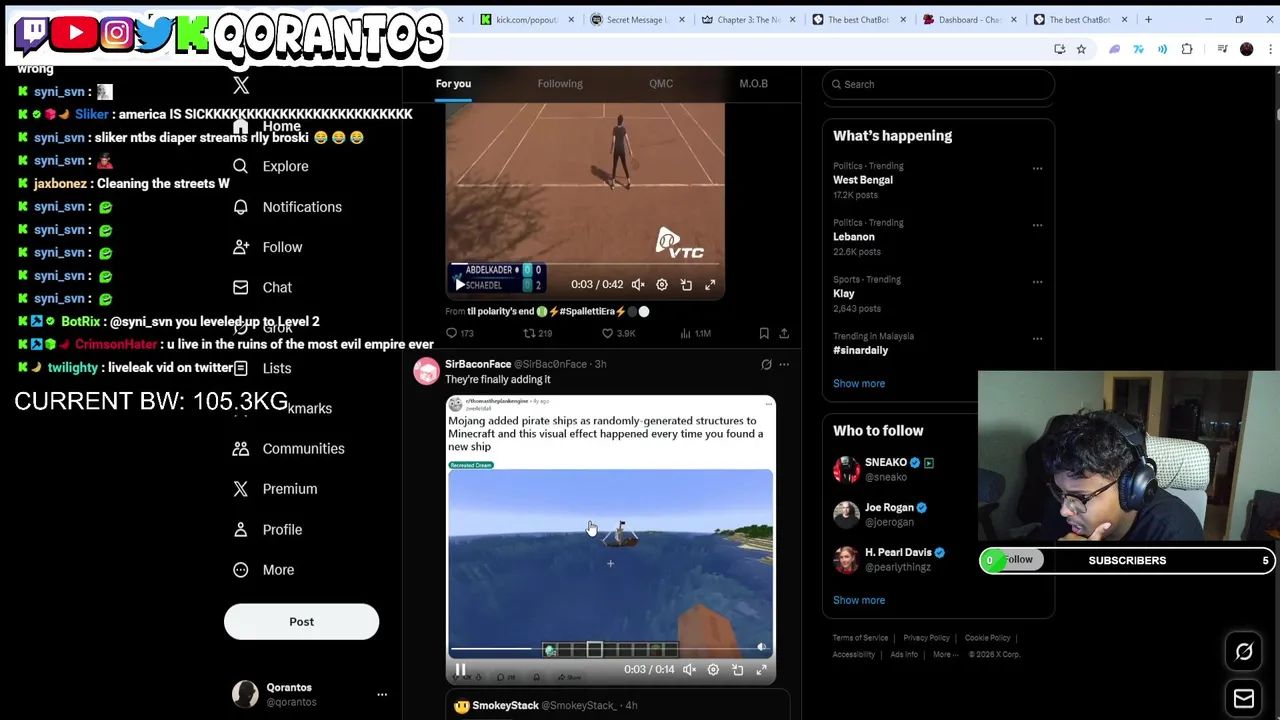Open the Follow page in sidebar

pos(267,247)
